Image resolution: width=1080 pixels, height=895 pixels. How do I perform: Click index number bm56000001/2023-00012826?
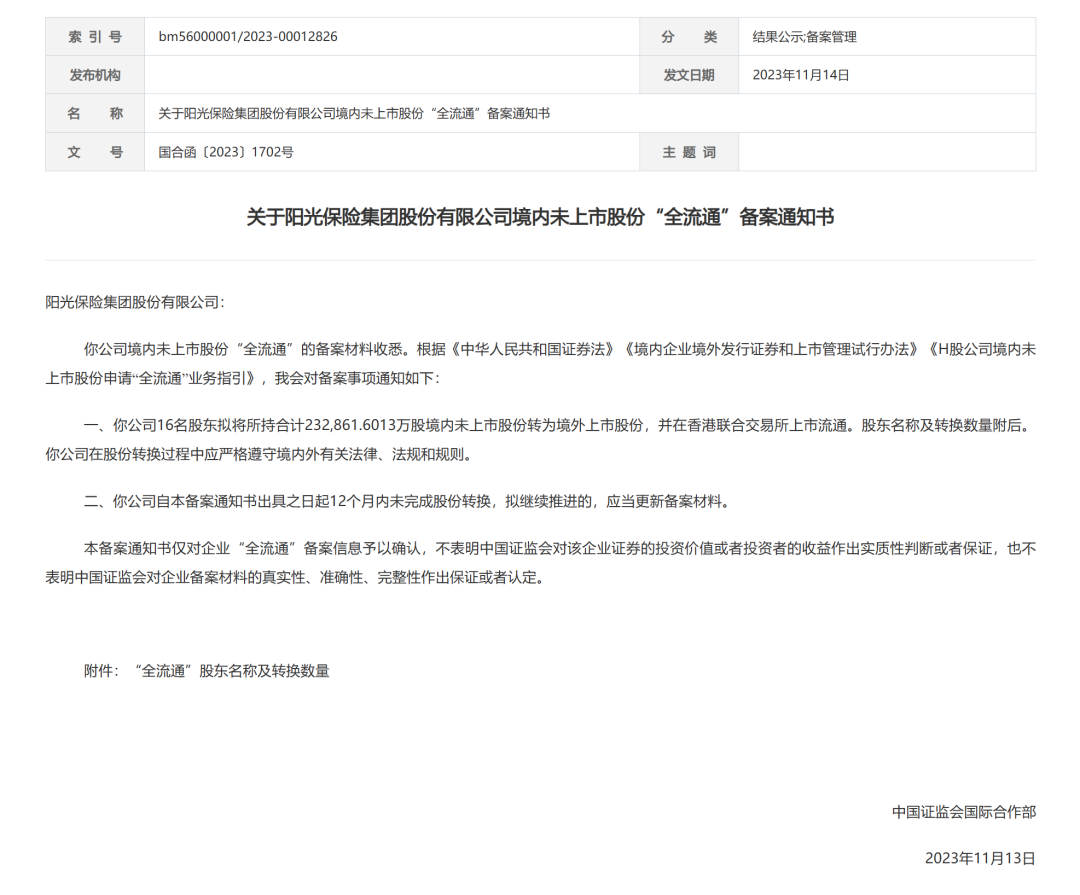click(248, 37)
